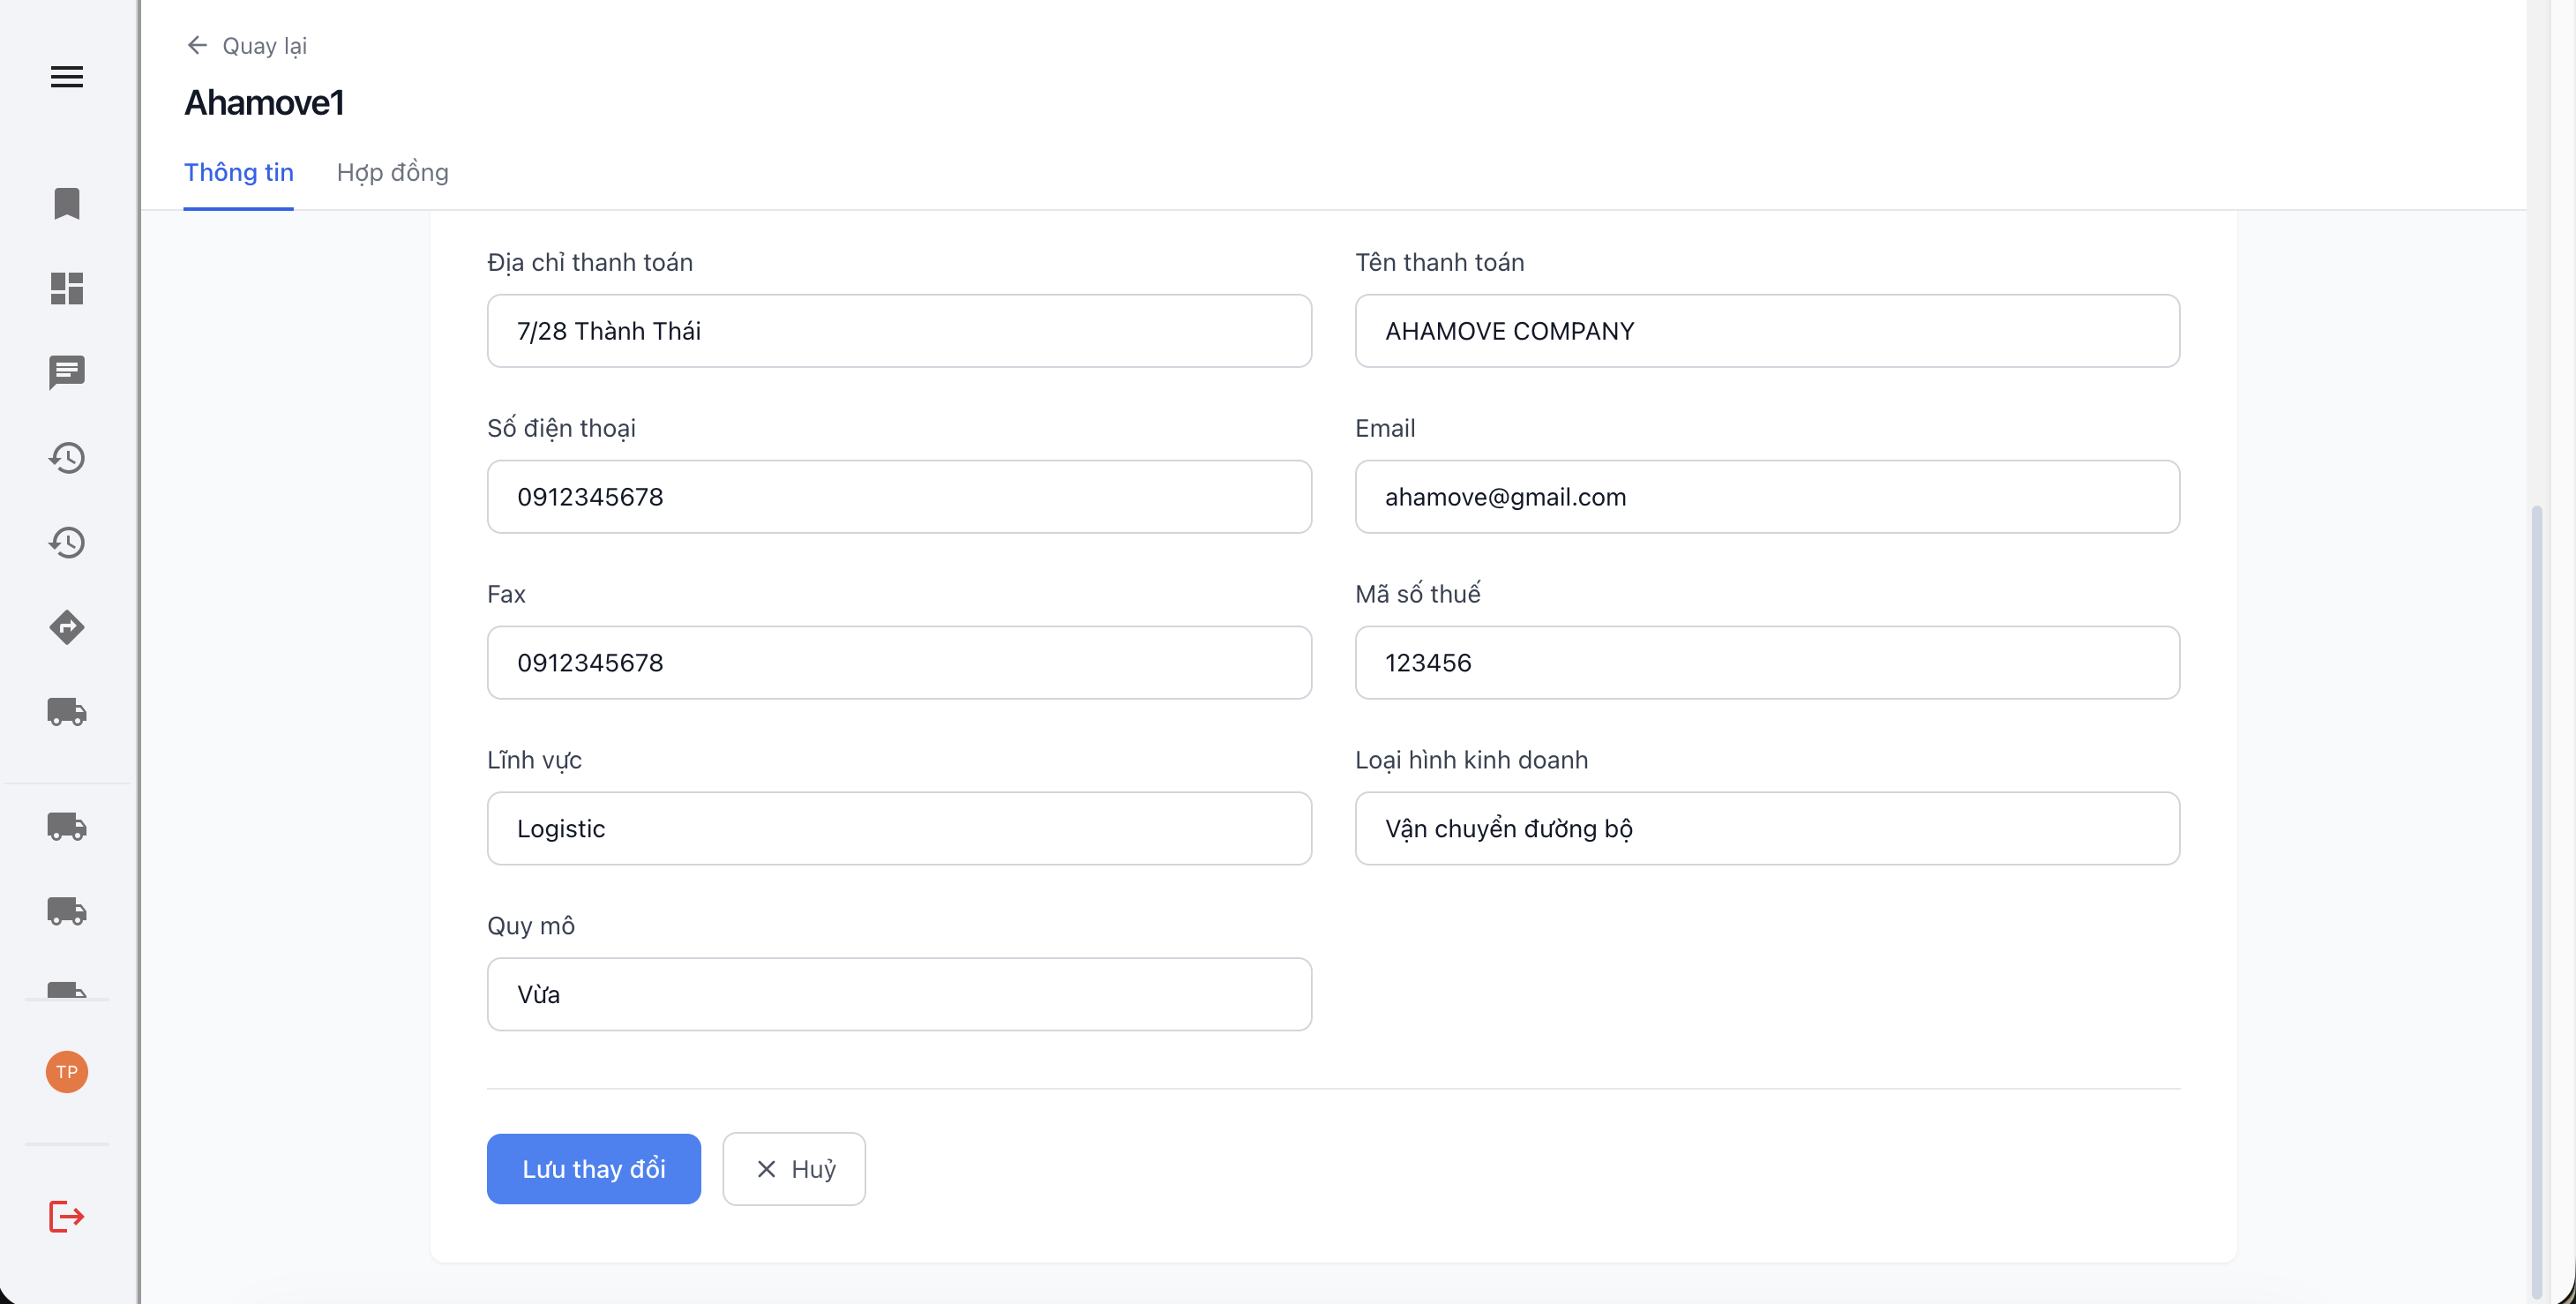
Task: Open the Quy mô Vừa field
Action: (x=899, y=994)
